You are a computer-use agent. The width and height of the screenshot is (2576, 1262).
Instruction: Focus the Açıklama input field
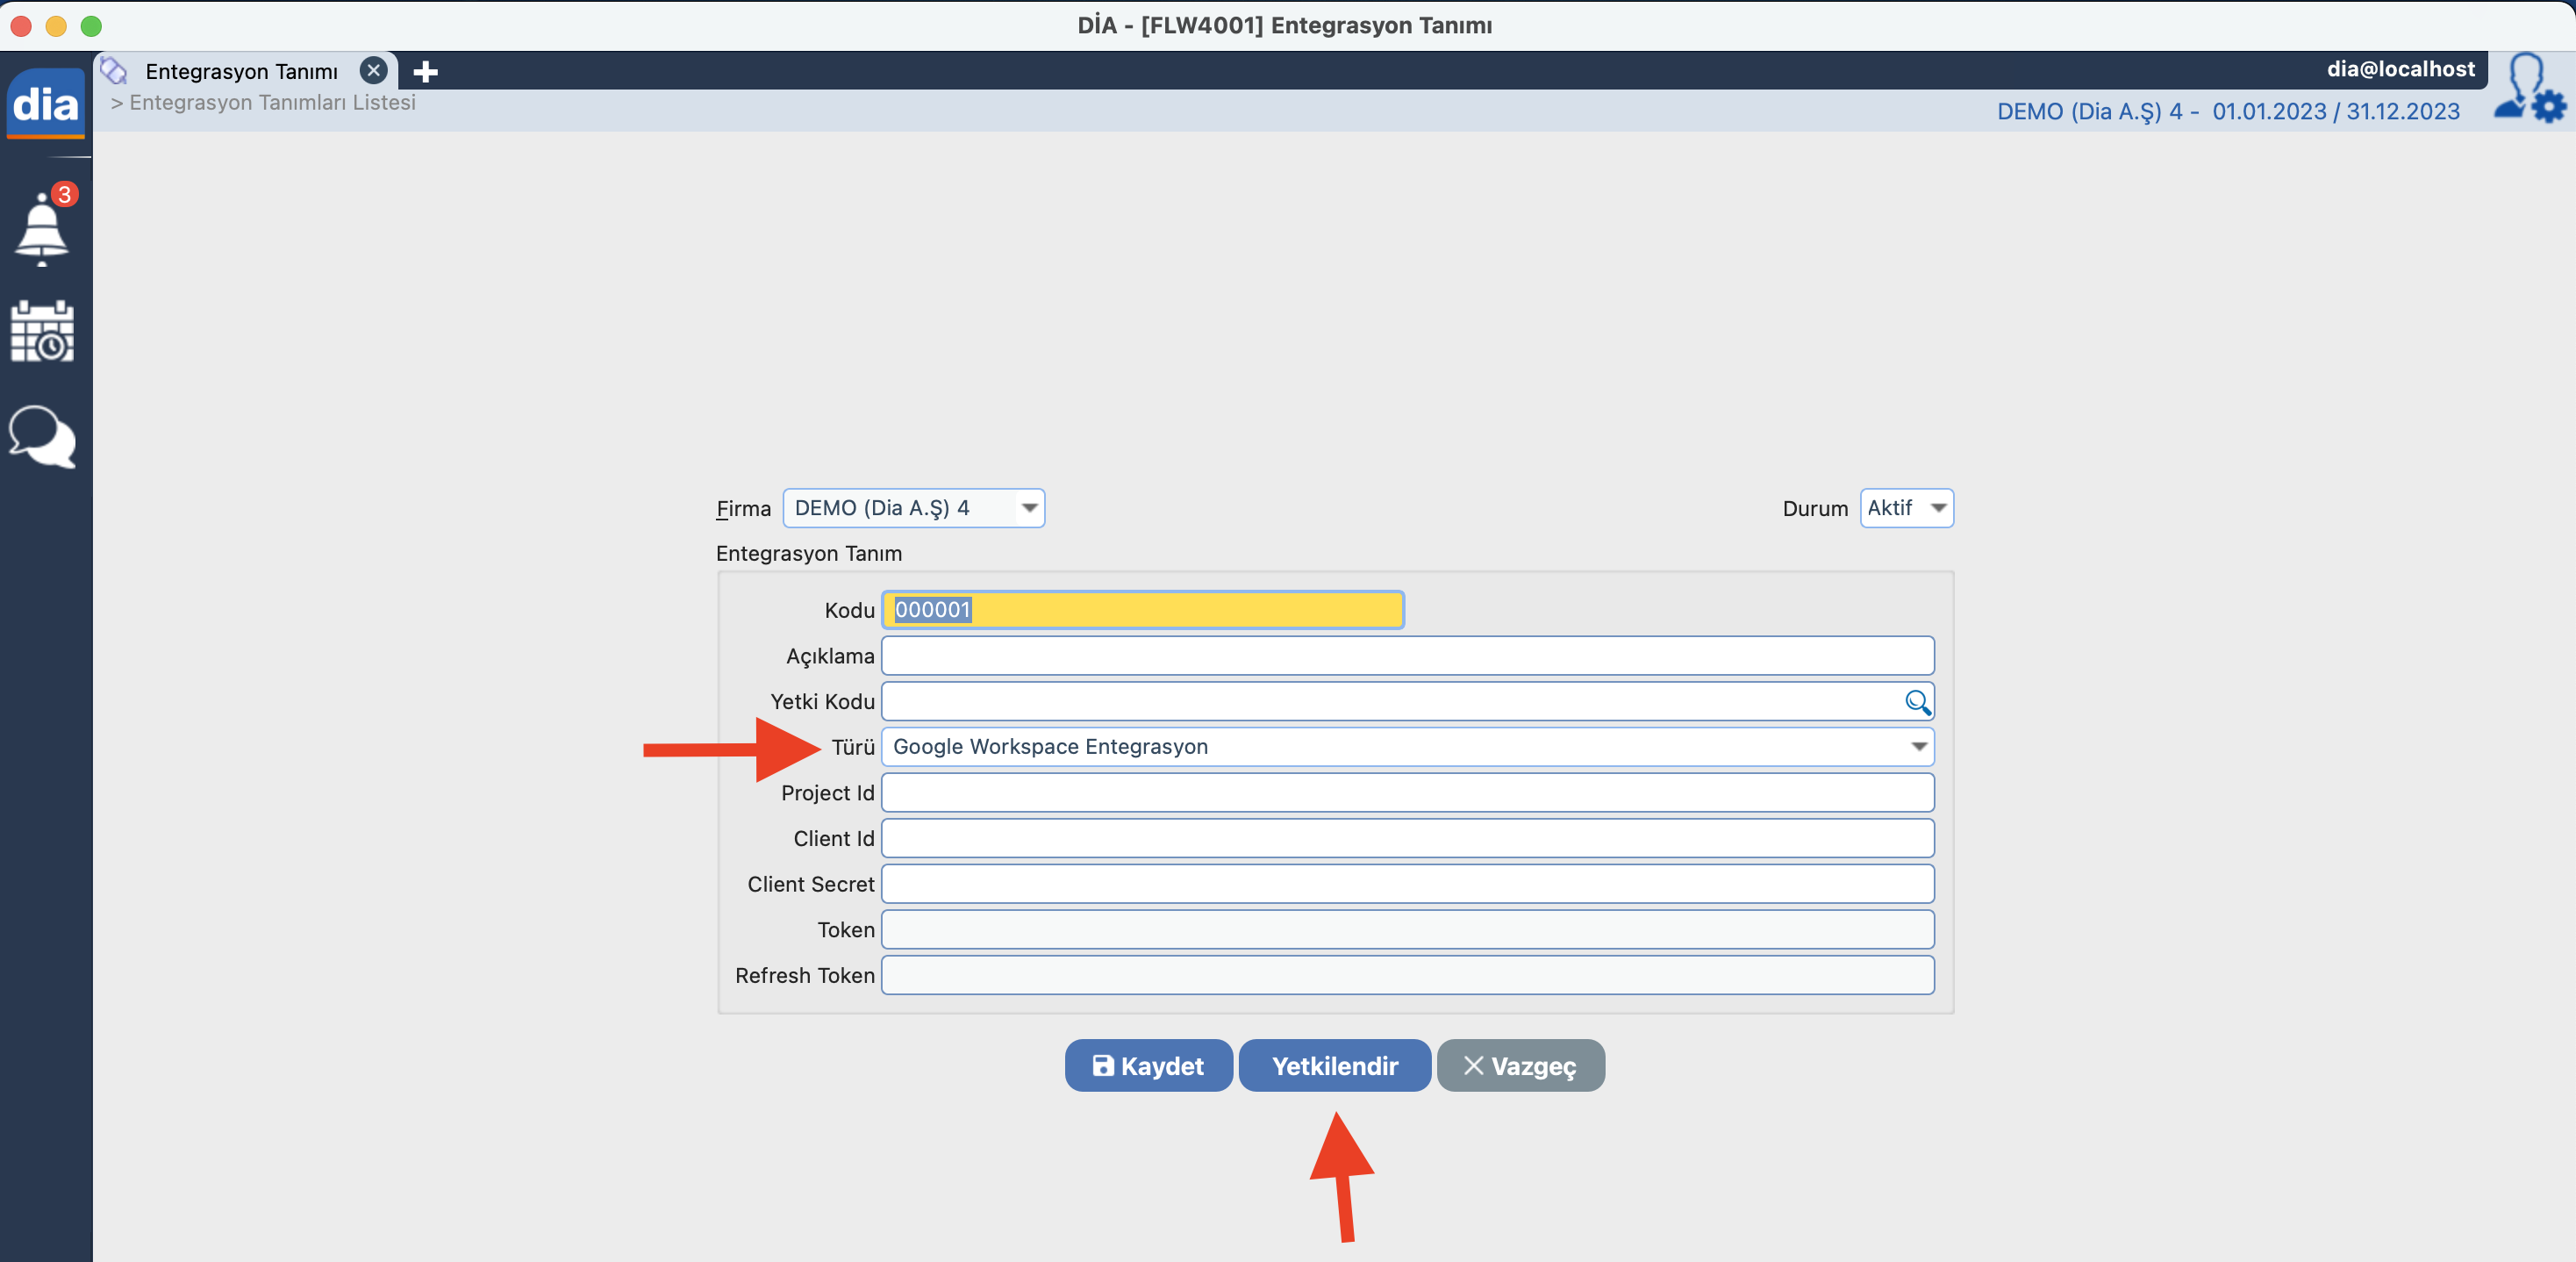1406,656
